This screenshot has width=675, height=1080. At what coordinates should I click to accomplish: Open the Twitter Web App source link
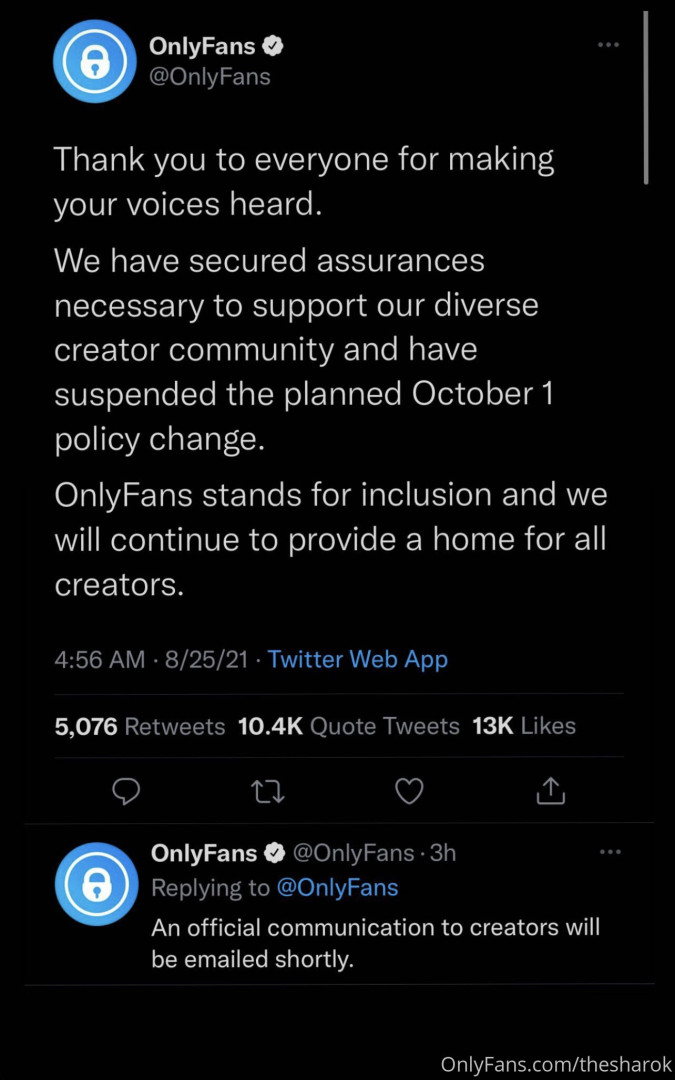click(358, 660)
